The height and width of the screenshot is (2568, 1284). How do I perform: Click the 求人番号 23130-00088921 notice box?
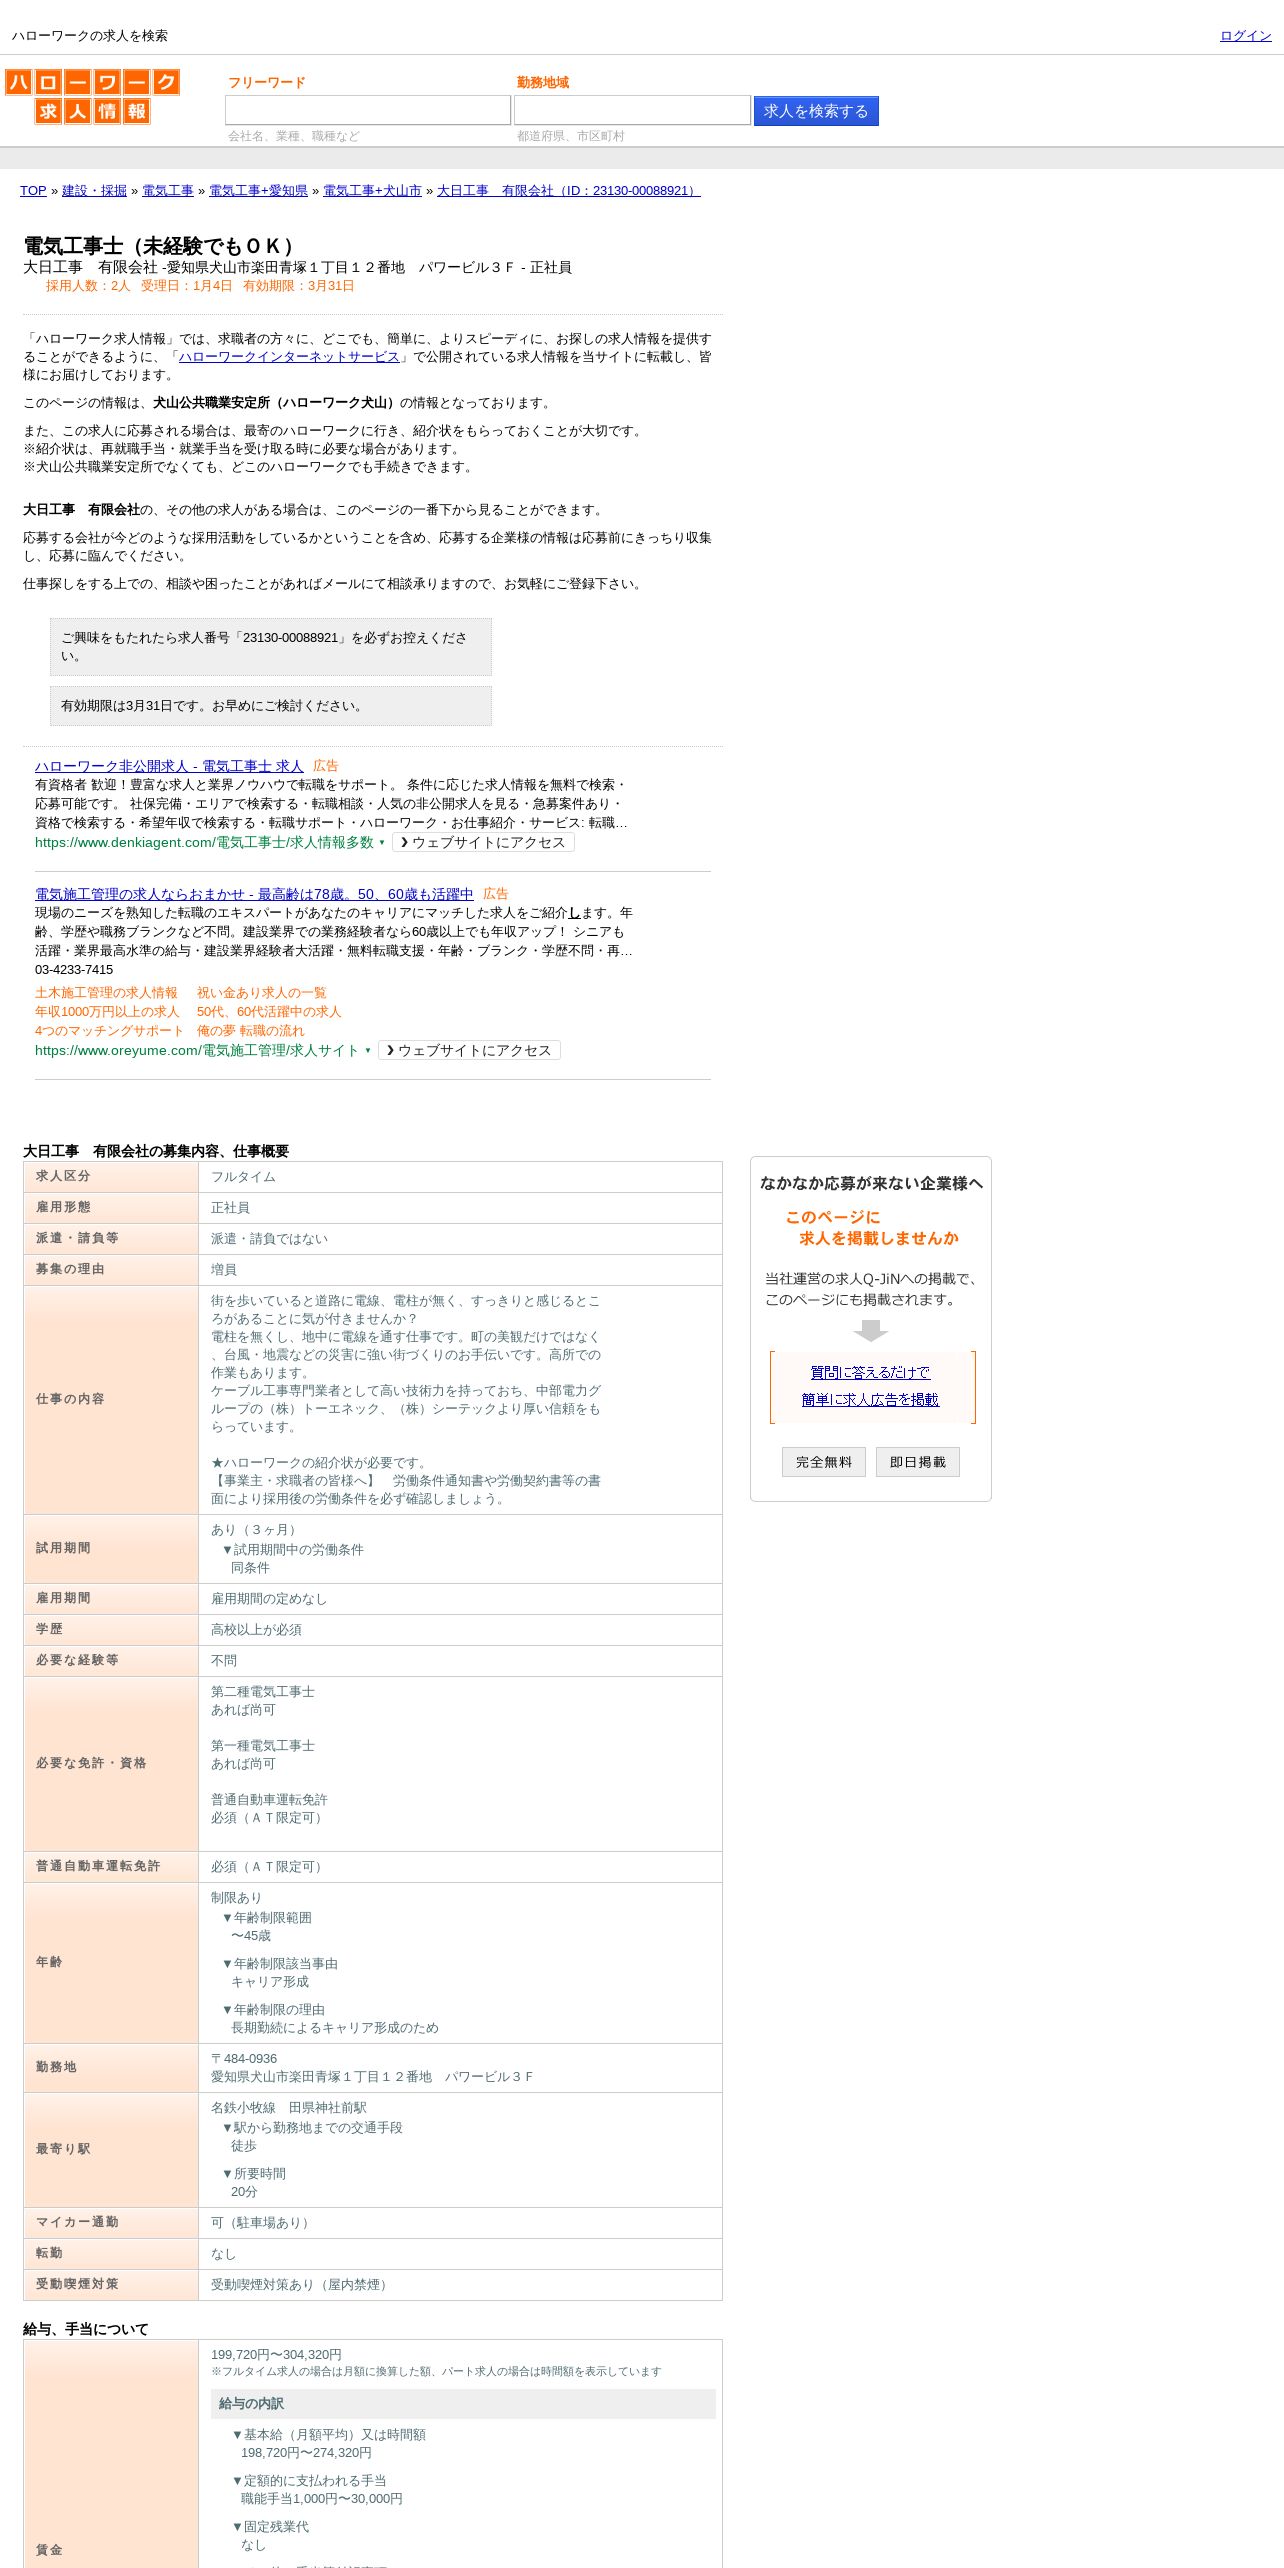[271, 647]
